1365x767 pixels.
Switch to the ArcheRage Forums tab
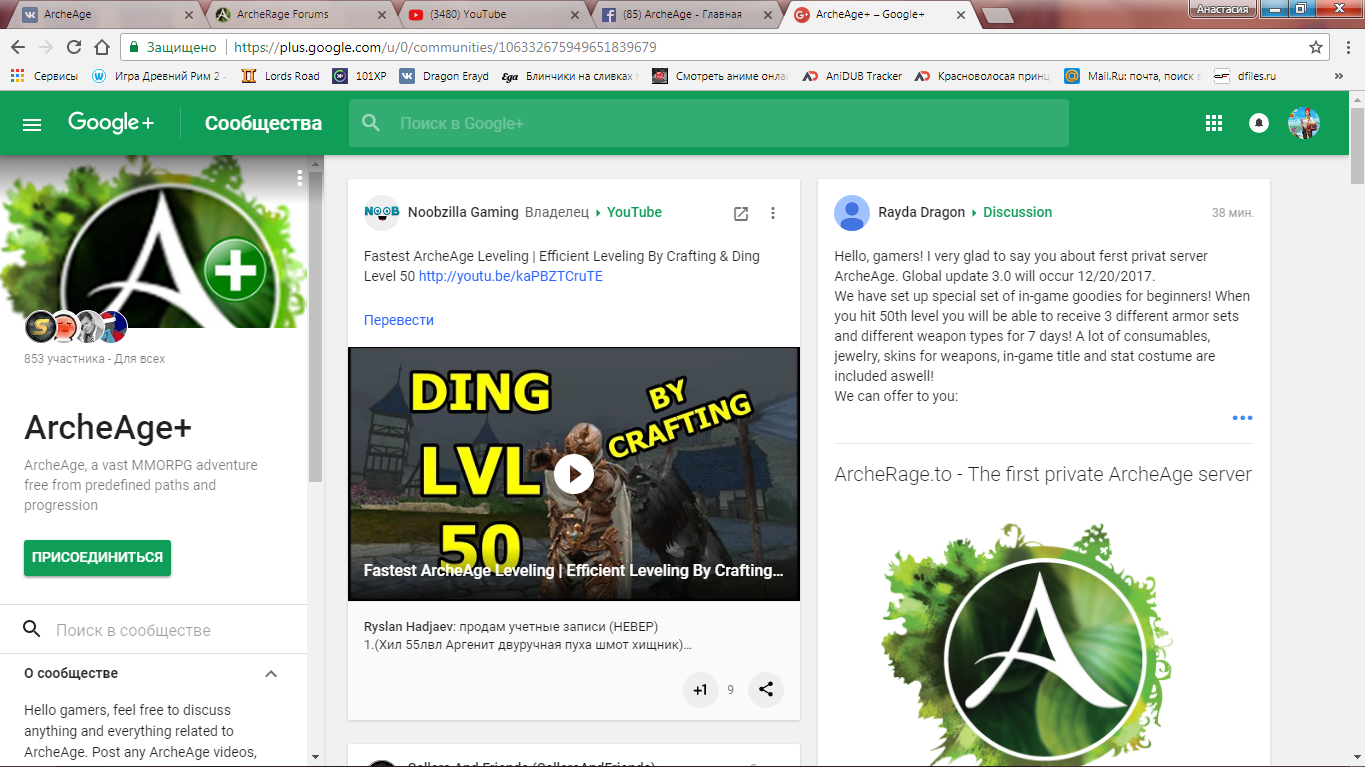(x=299, y=14)
